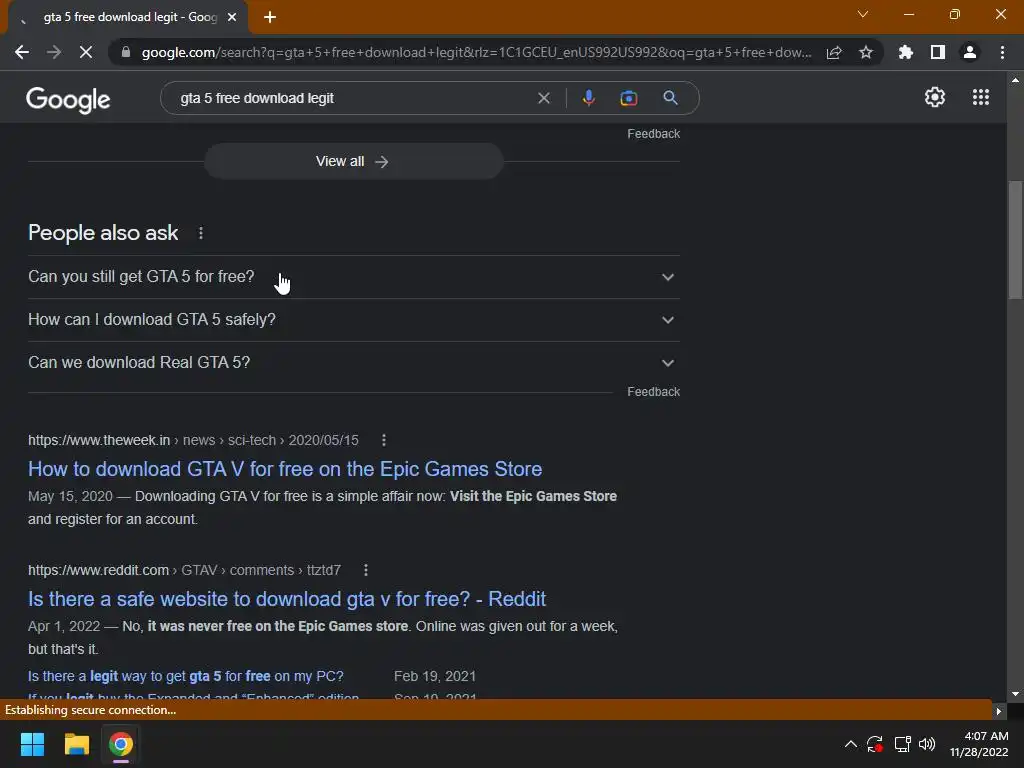Search by voice microphone icon
1024x768 pixels.
pyautogui.click(x=588, y=98)
